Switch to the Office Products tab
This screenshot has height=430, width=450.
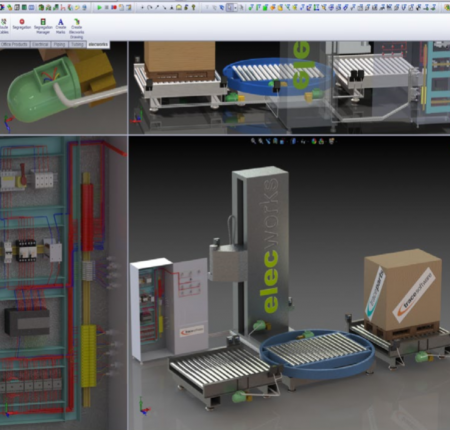pos(15,44)
